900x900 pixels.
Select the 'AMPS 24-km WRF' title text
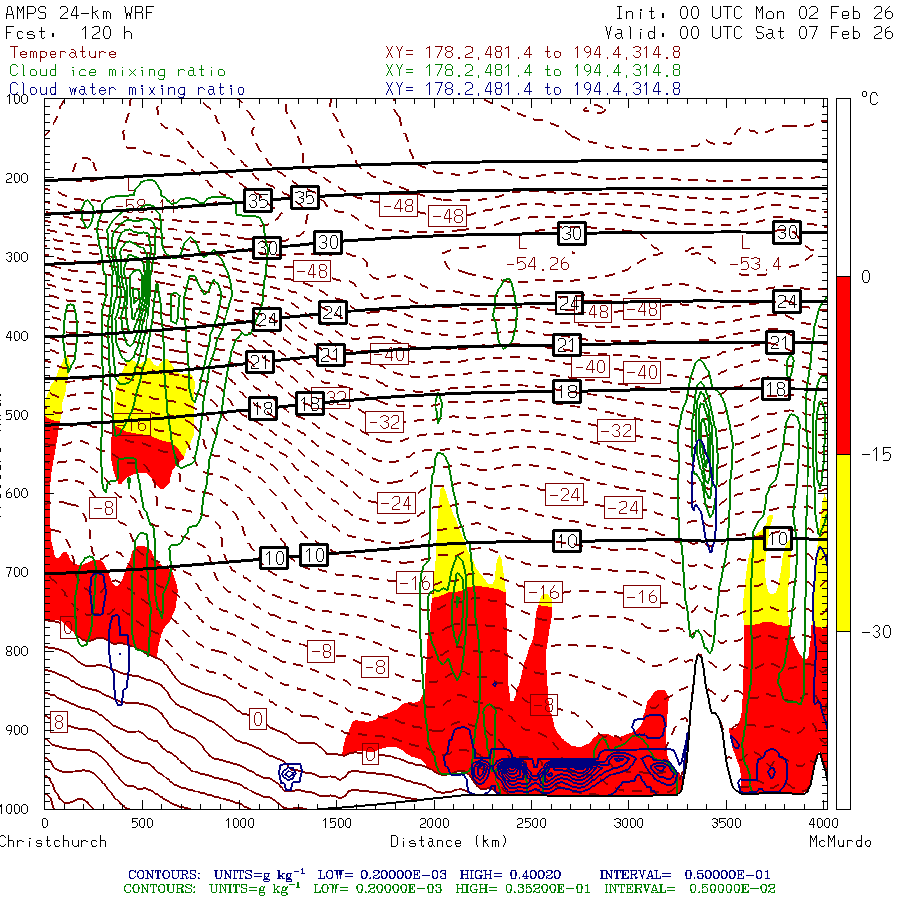tap(79, 13)
